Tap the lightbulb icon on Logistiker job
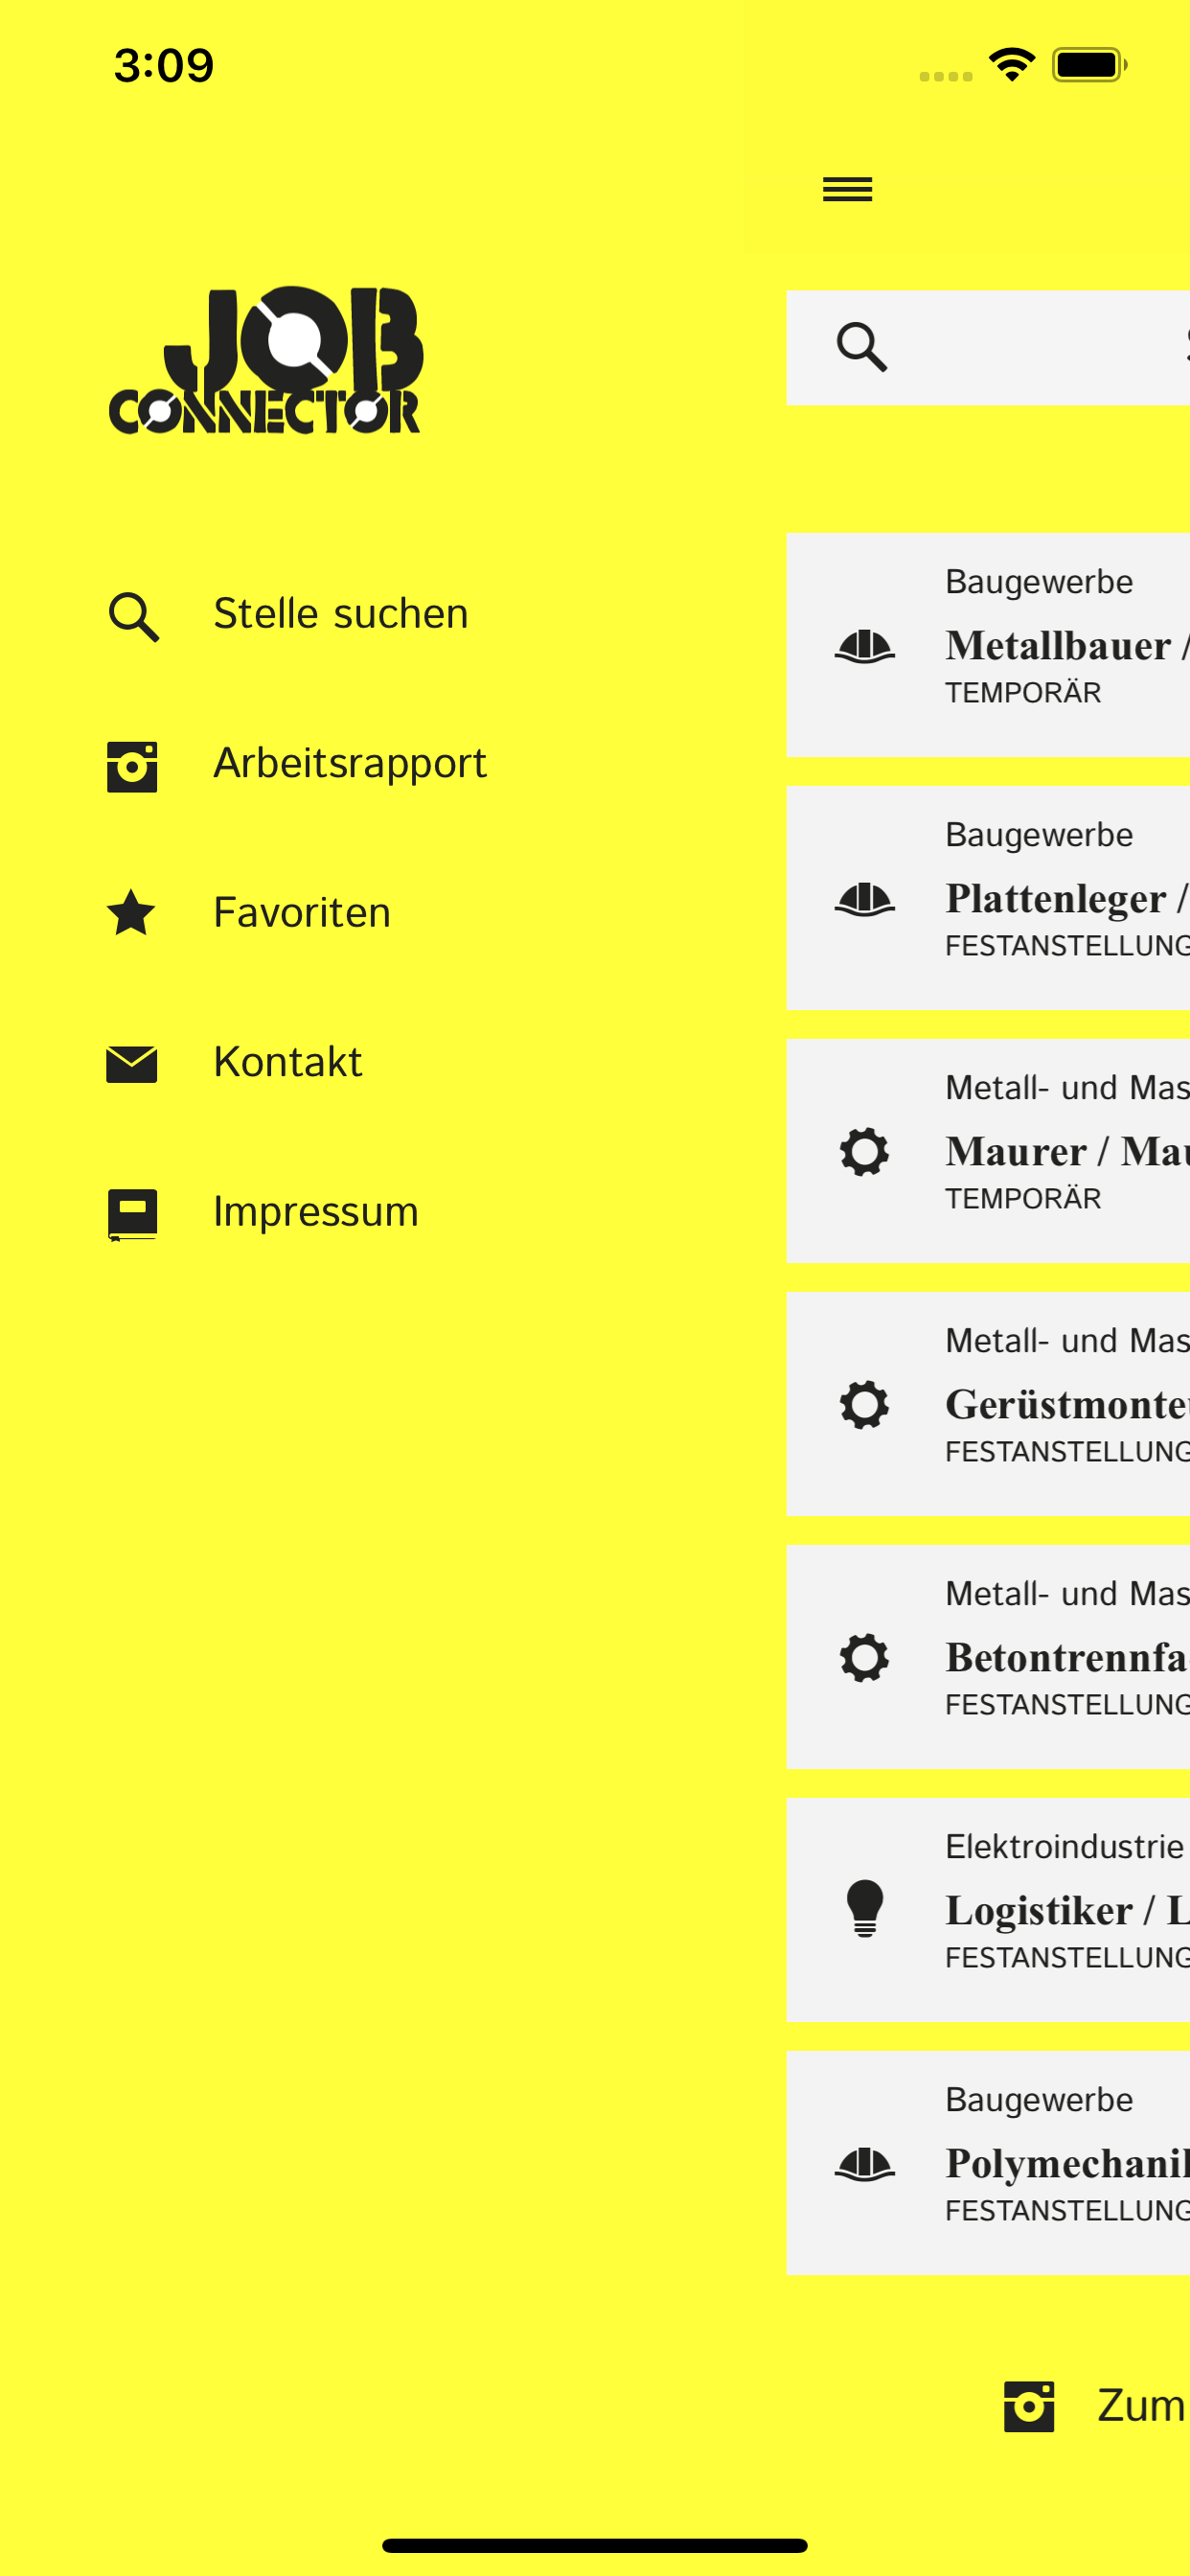Screen dimensions: 1190x2576 click(865, 1909)
